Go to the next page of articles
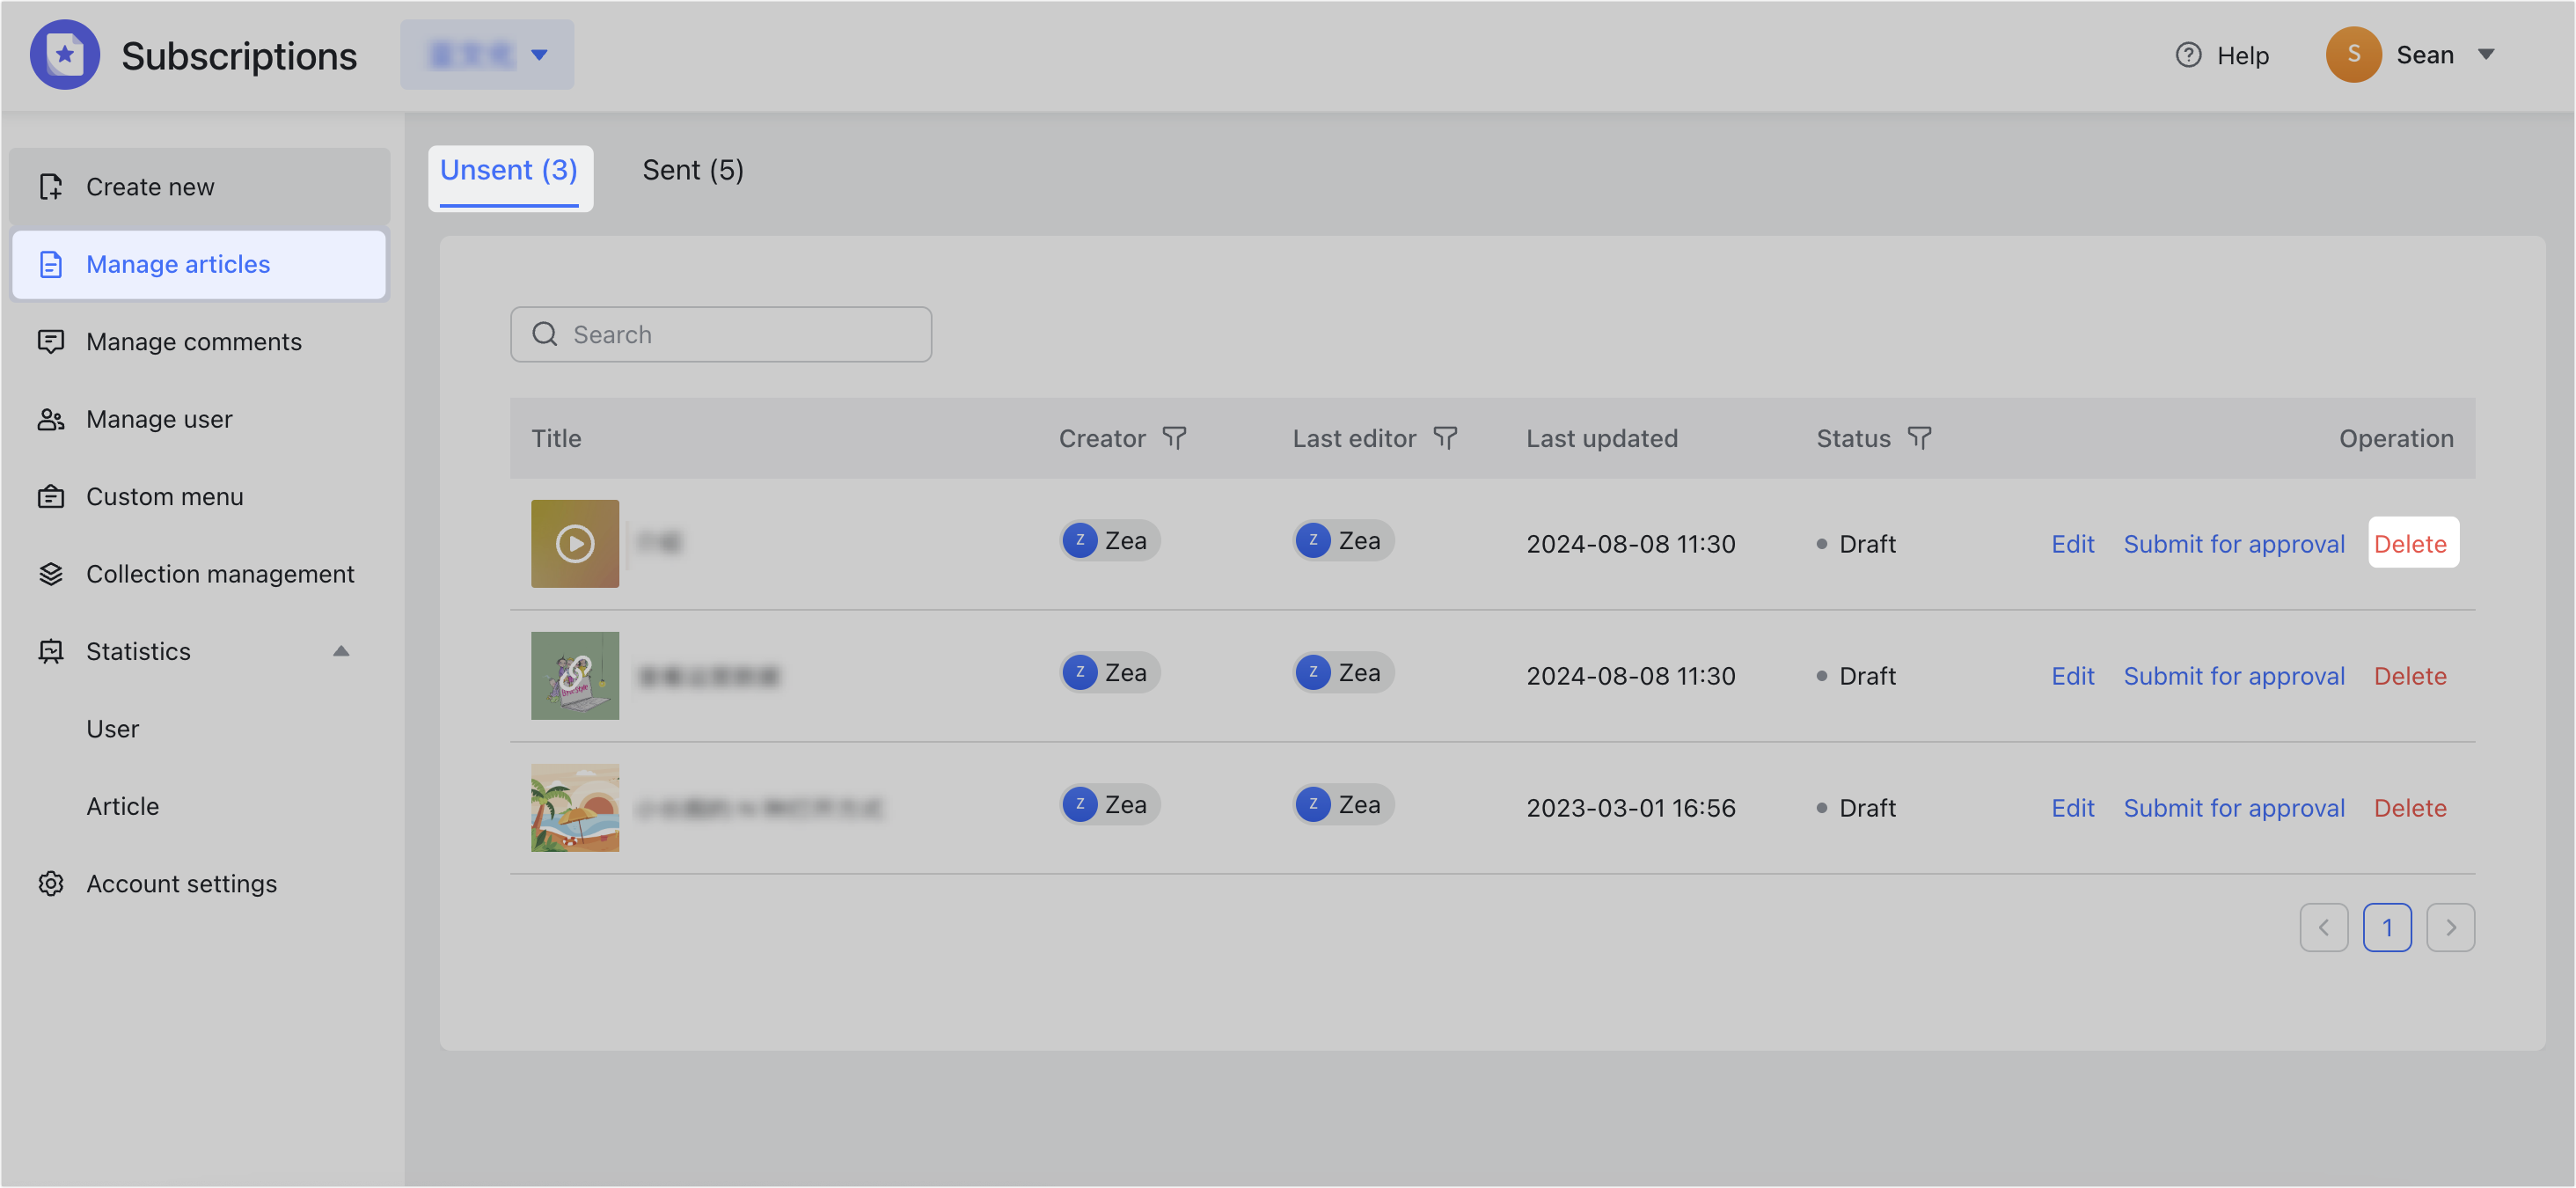2576x1188 pixels. [x=2450, y=927]
